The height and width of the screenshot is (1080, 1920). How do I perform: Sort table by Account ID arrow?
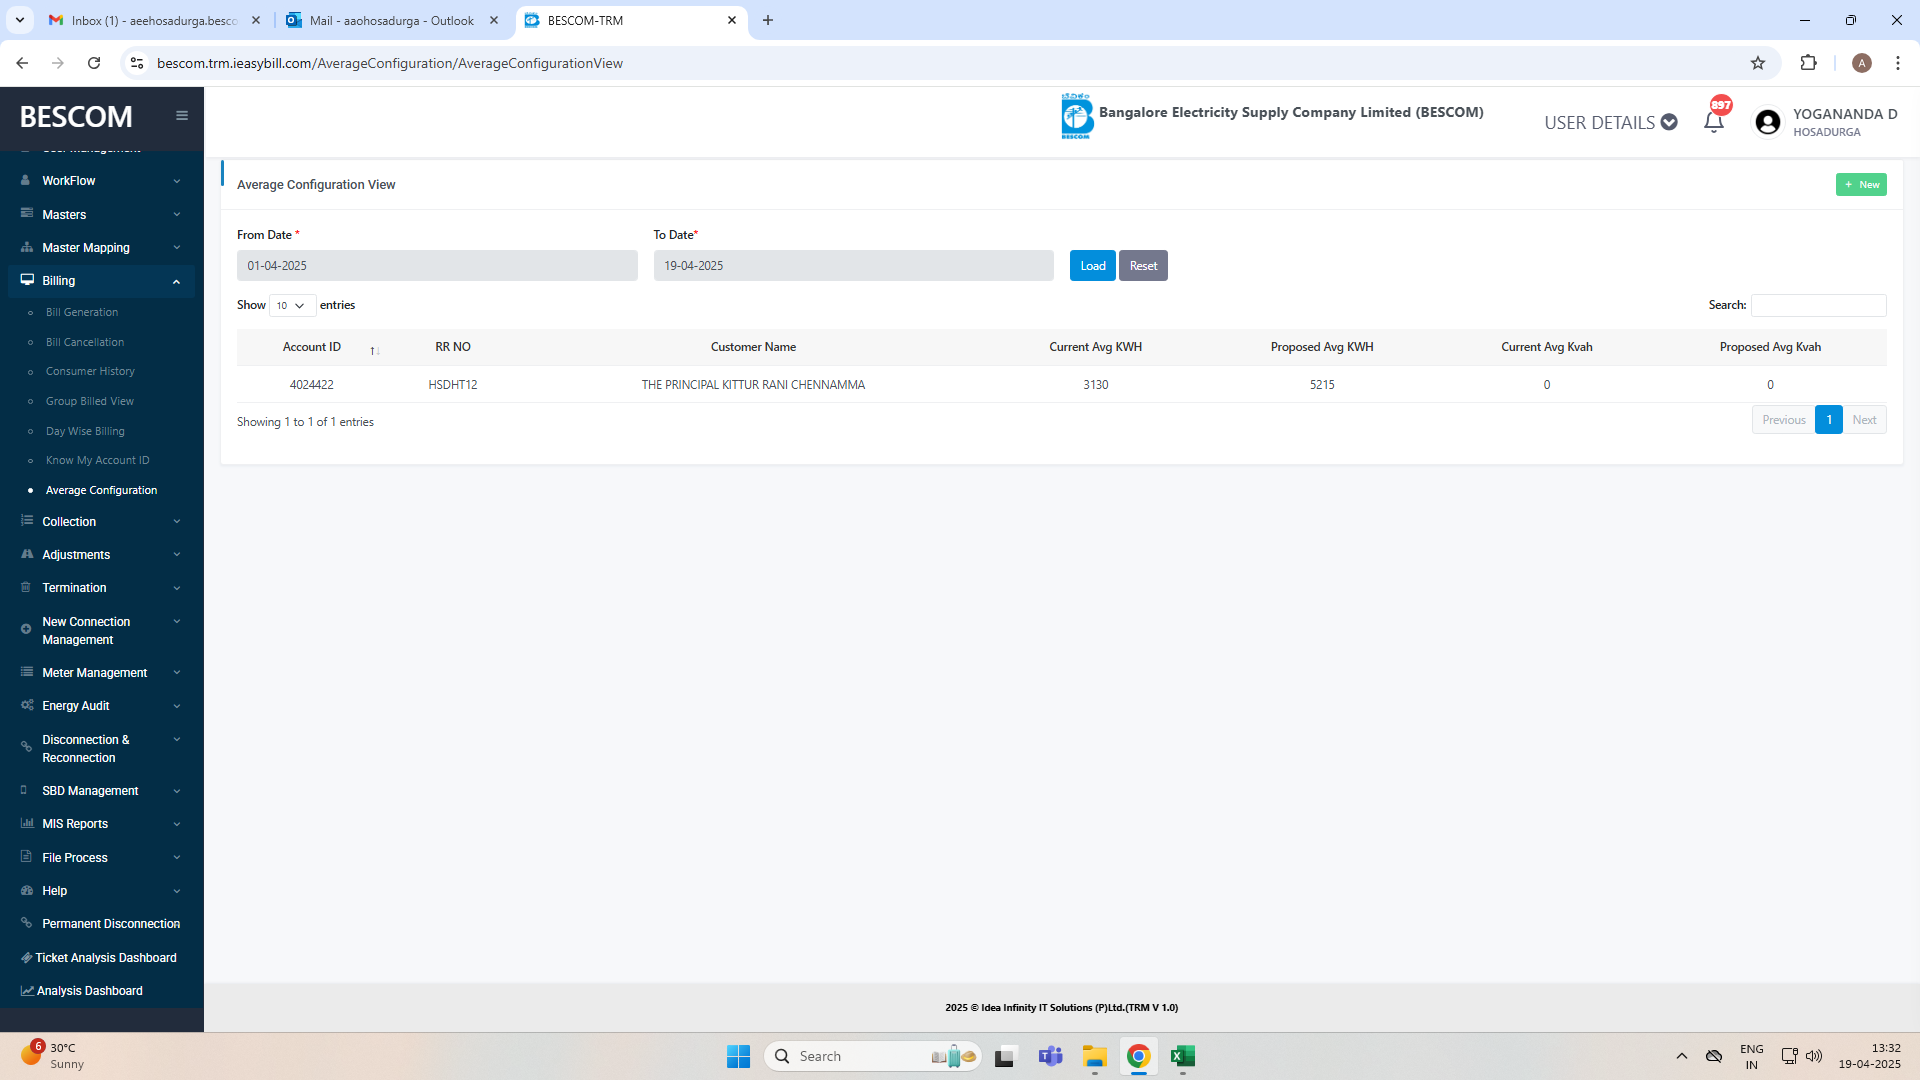375,350
